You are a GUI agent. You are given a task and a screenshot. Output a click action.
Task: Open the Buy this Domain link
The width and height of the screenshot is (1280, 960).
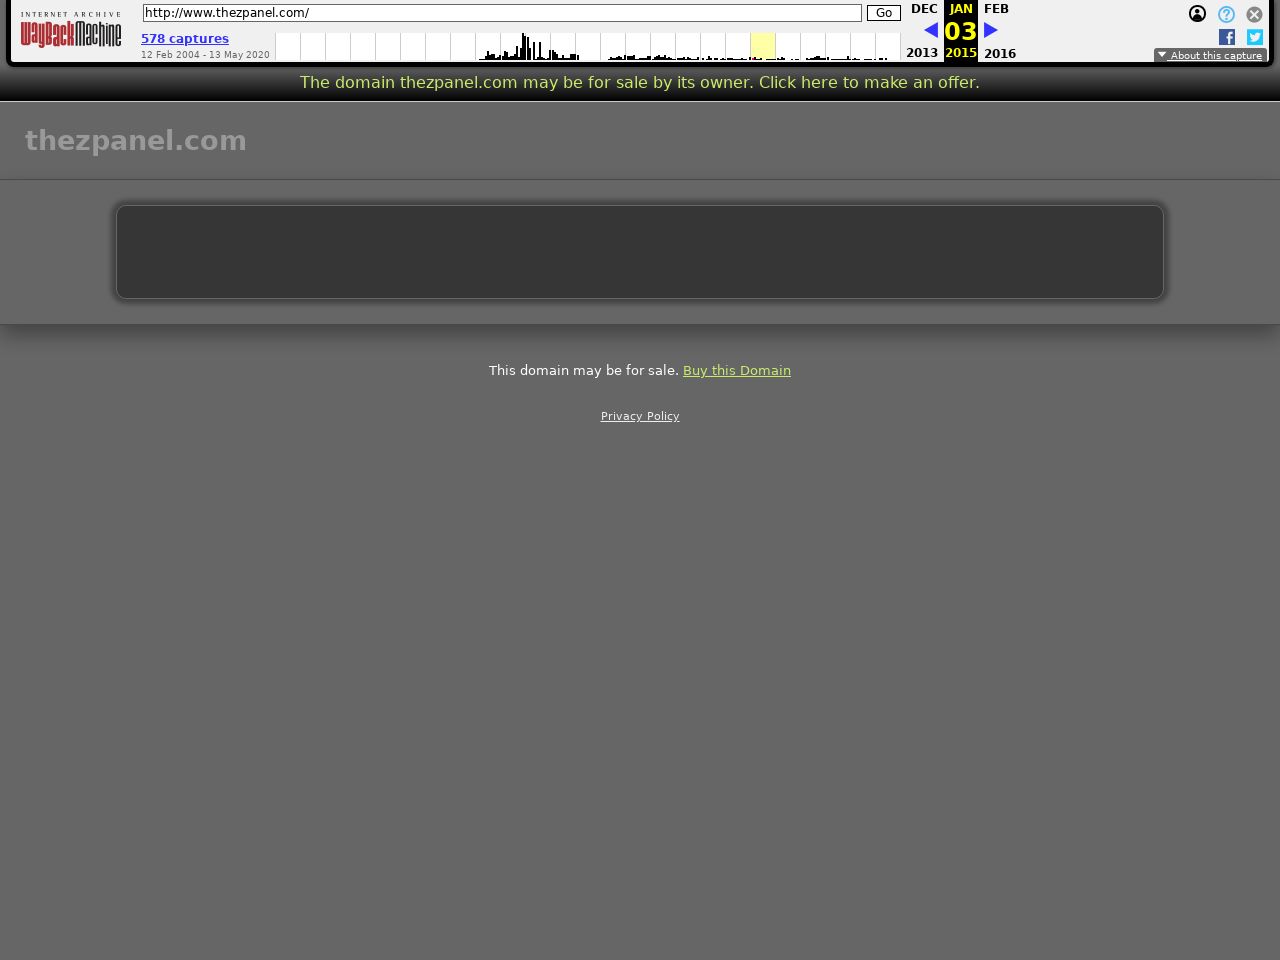[736, 370]
